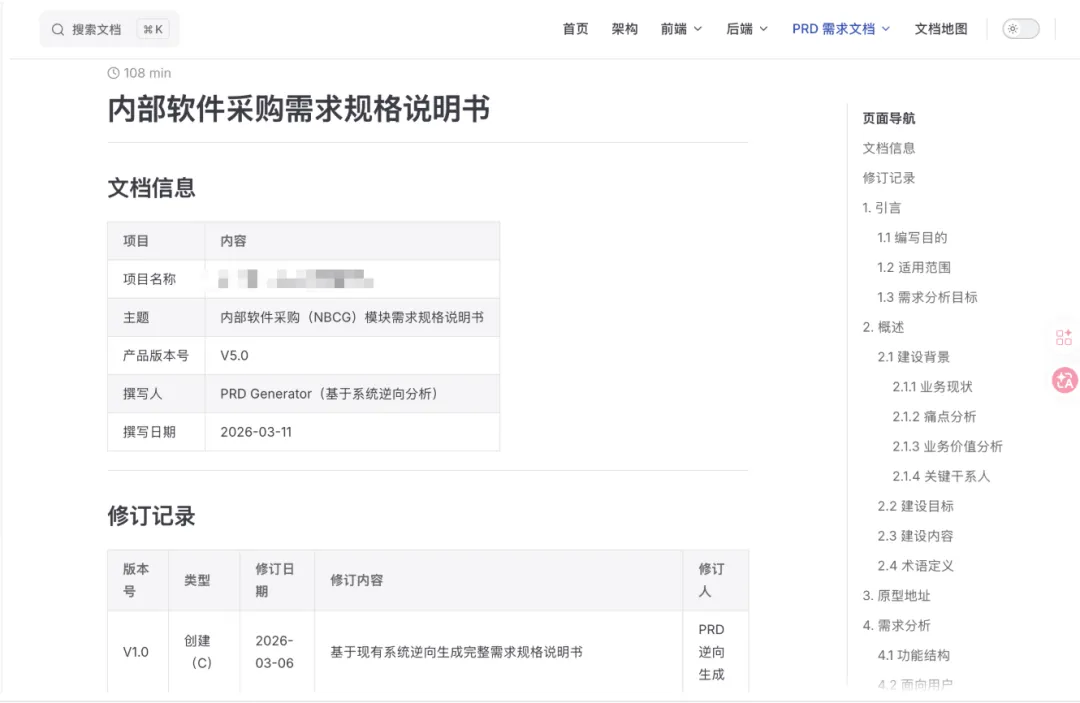1080x703 pixels.
Task: Open the PRD 需求文档 dropdown
Action: (x=840, y=29)
